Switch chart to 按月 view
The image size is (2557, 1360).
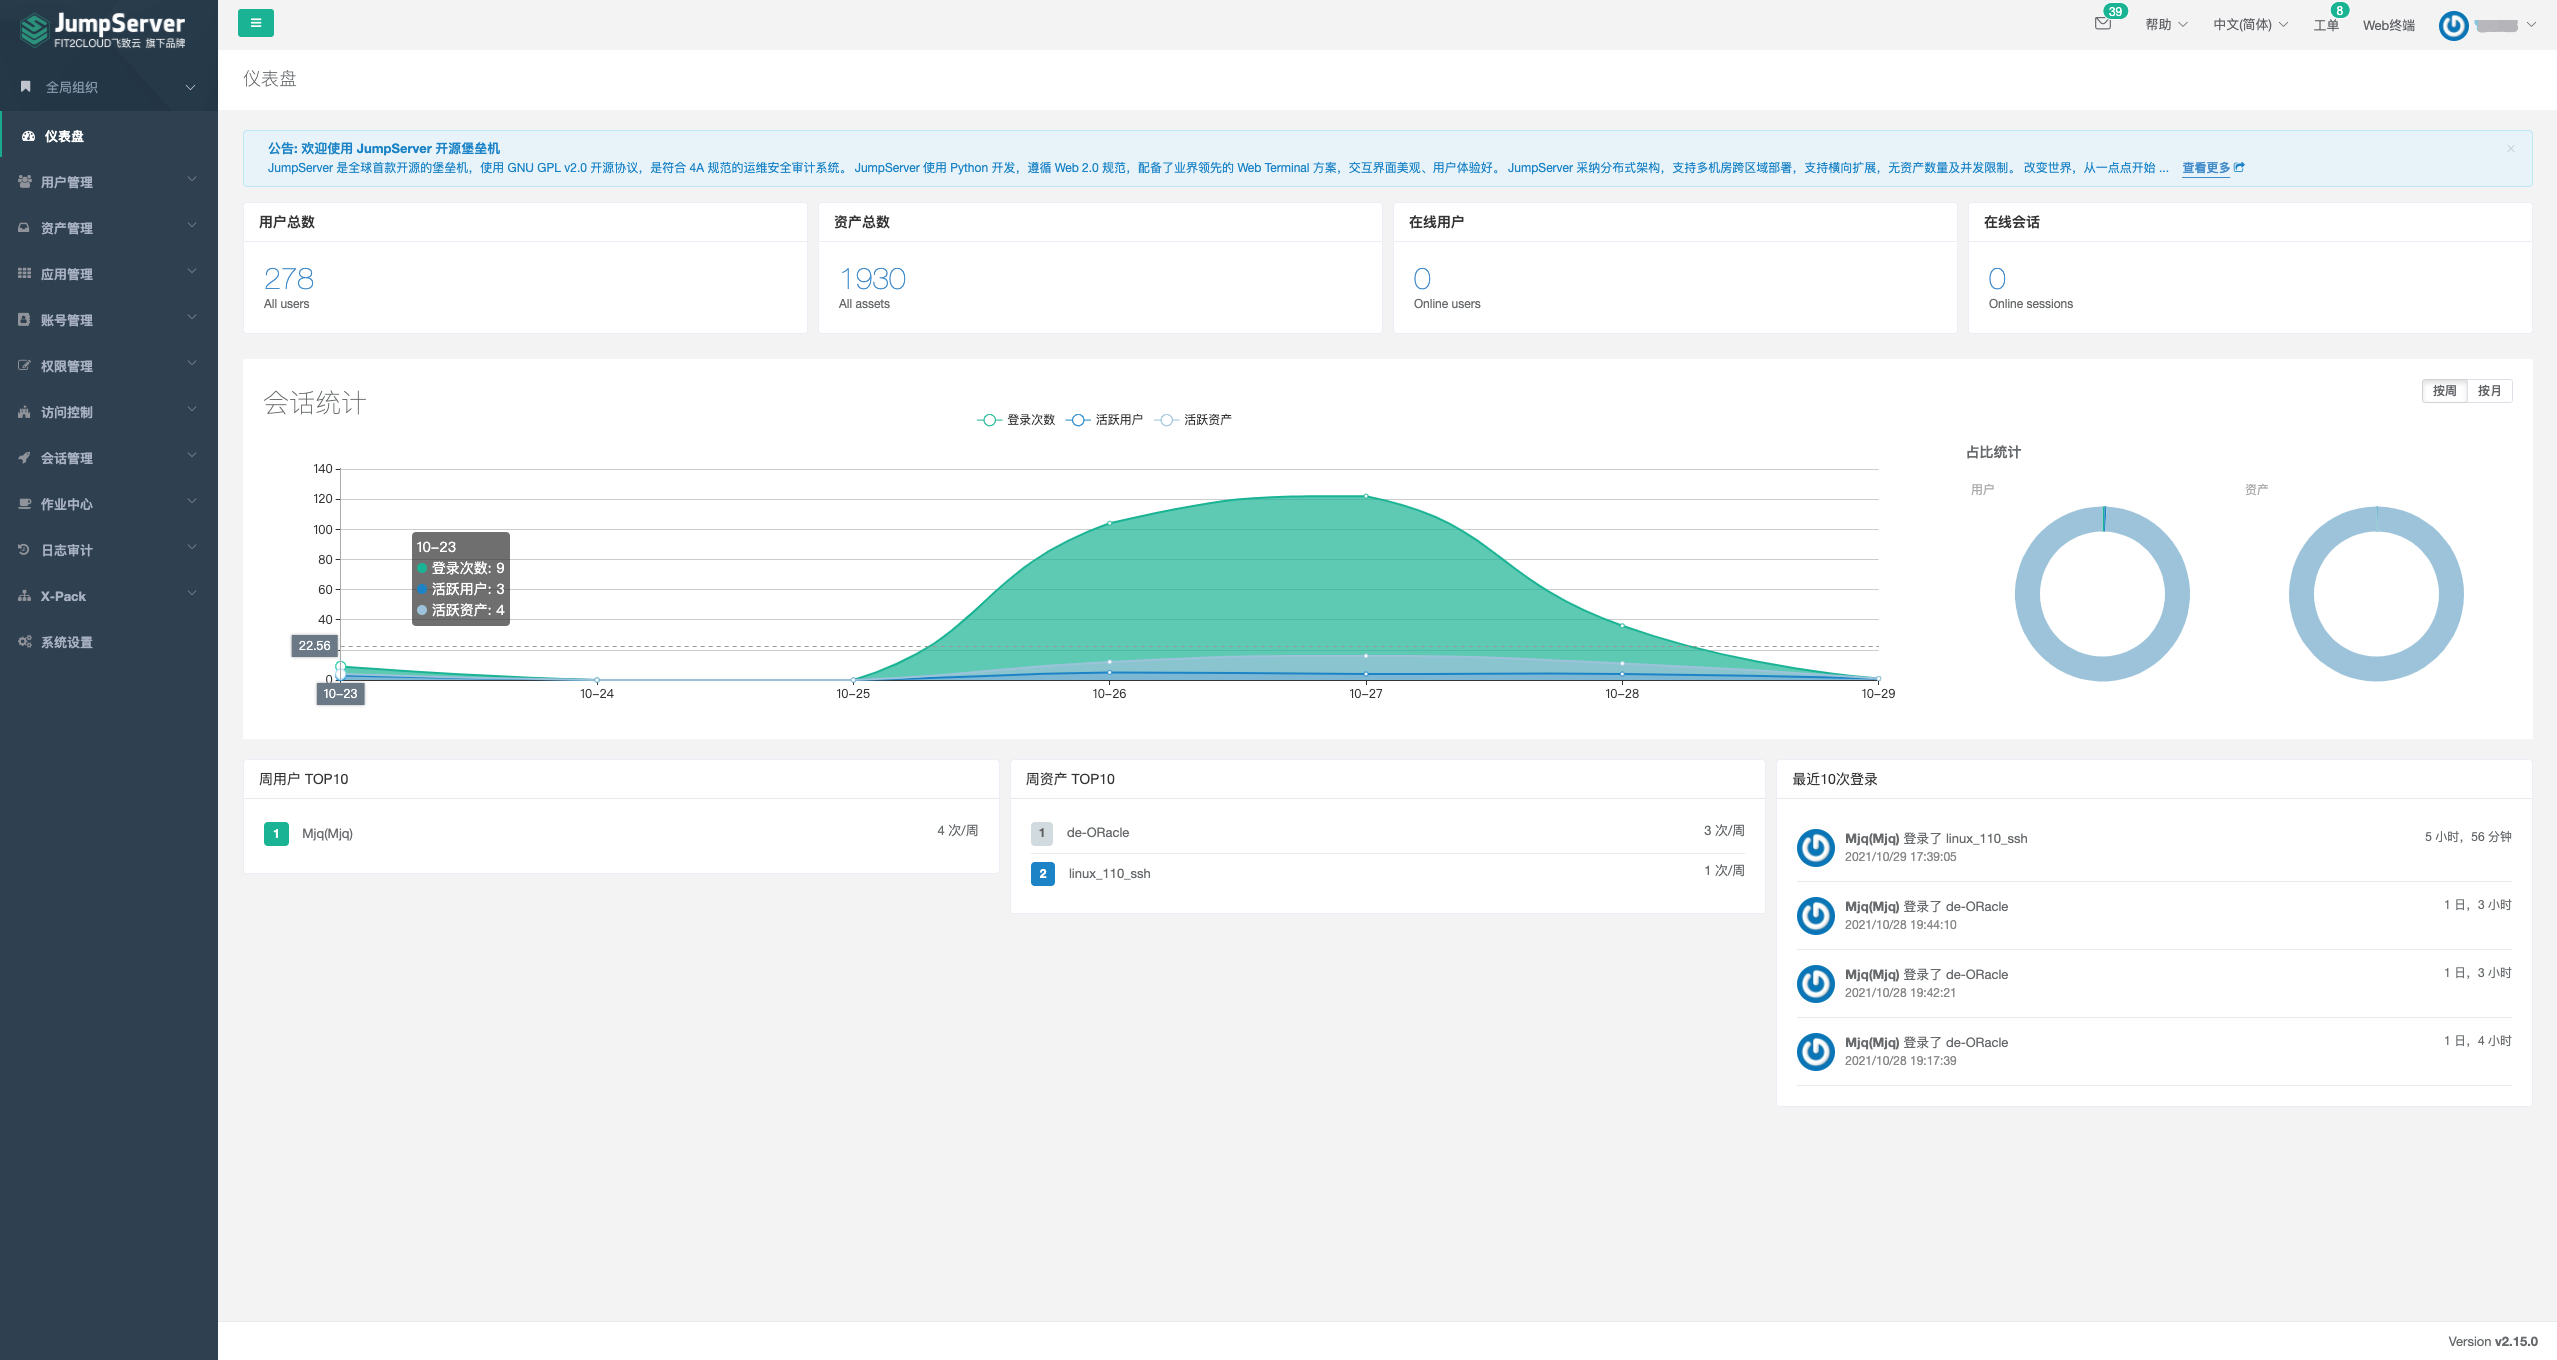[2489, 391]
